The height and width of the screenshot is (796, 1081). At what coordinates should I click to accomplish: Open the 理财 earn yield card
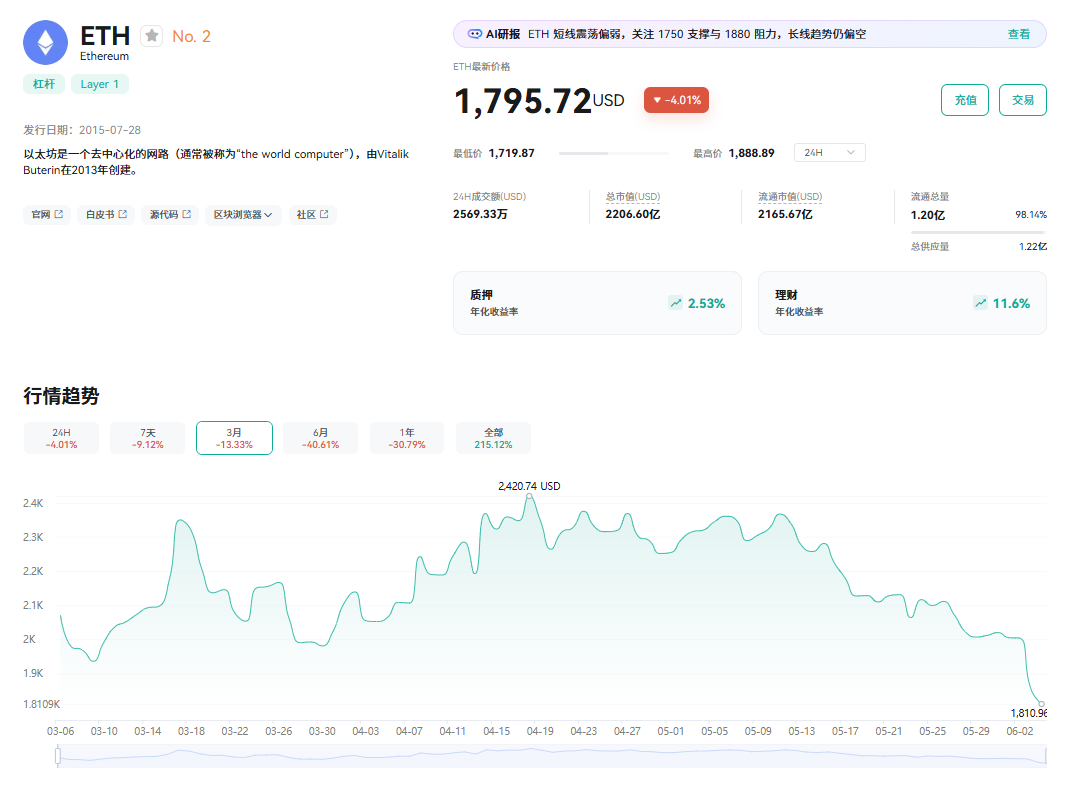click(902, 303)
